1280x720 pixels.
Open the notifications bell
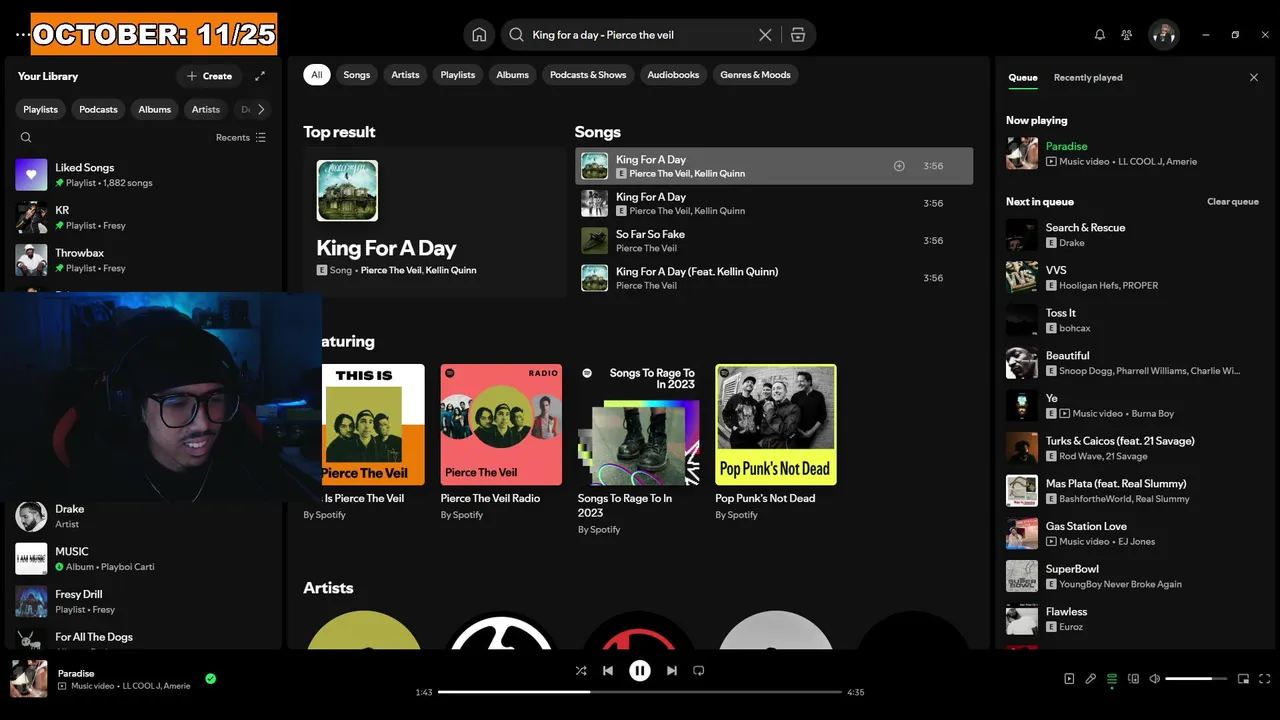1100,35
